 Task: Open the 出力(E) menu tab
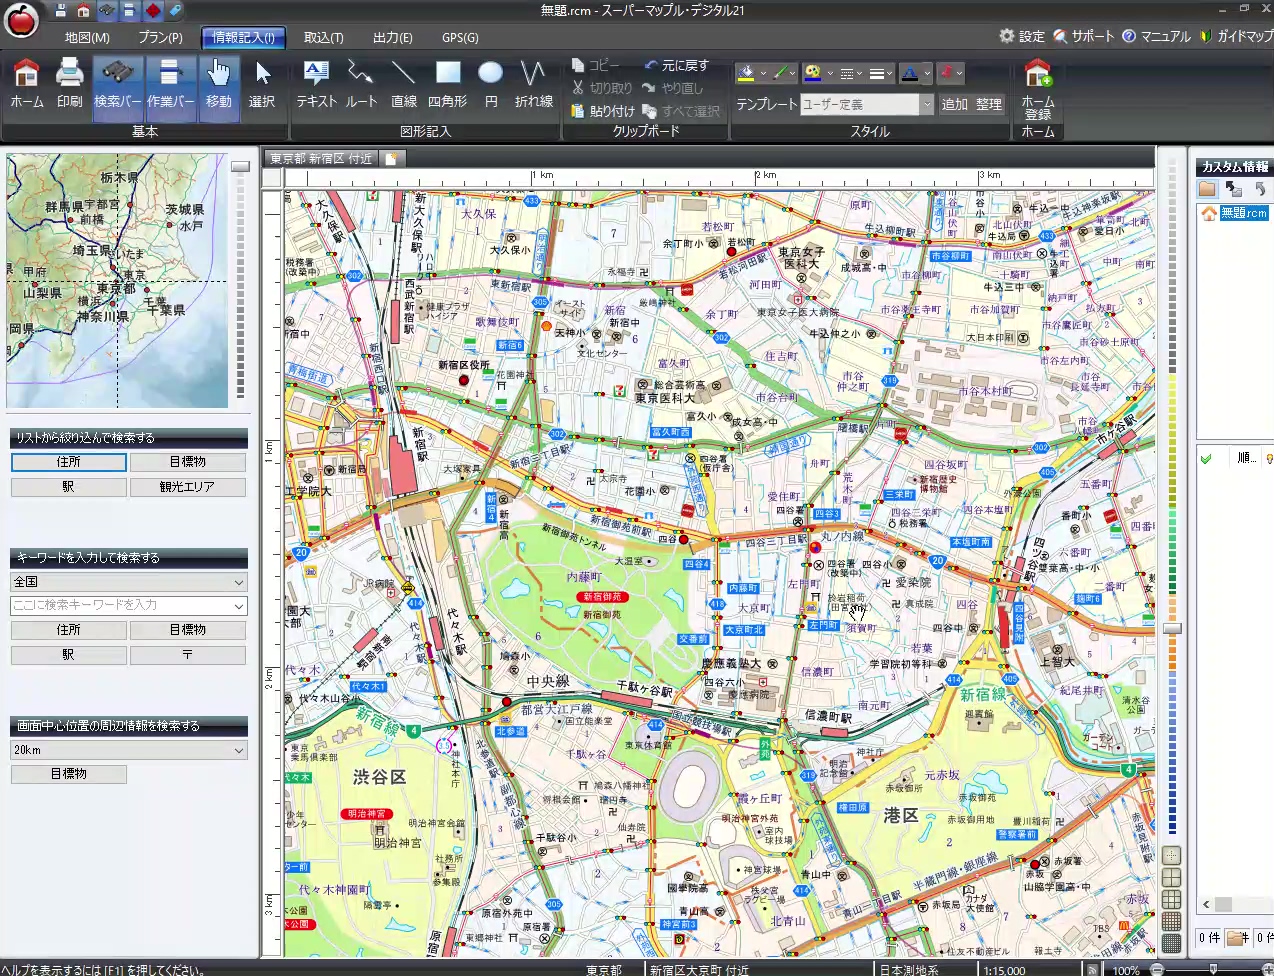tap(392, 37)
